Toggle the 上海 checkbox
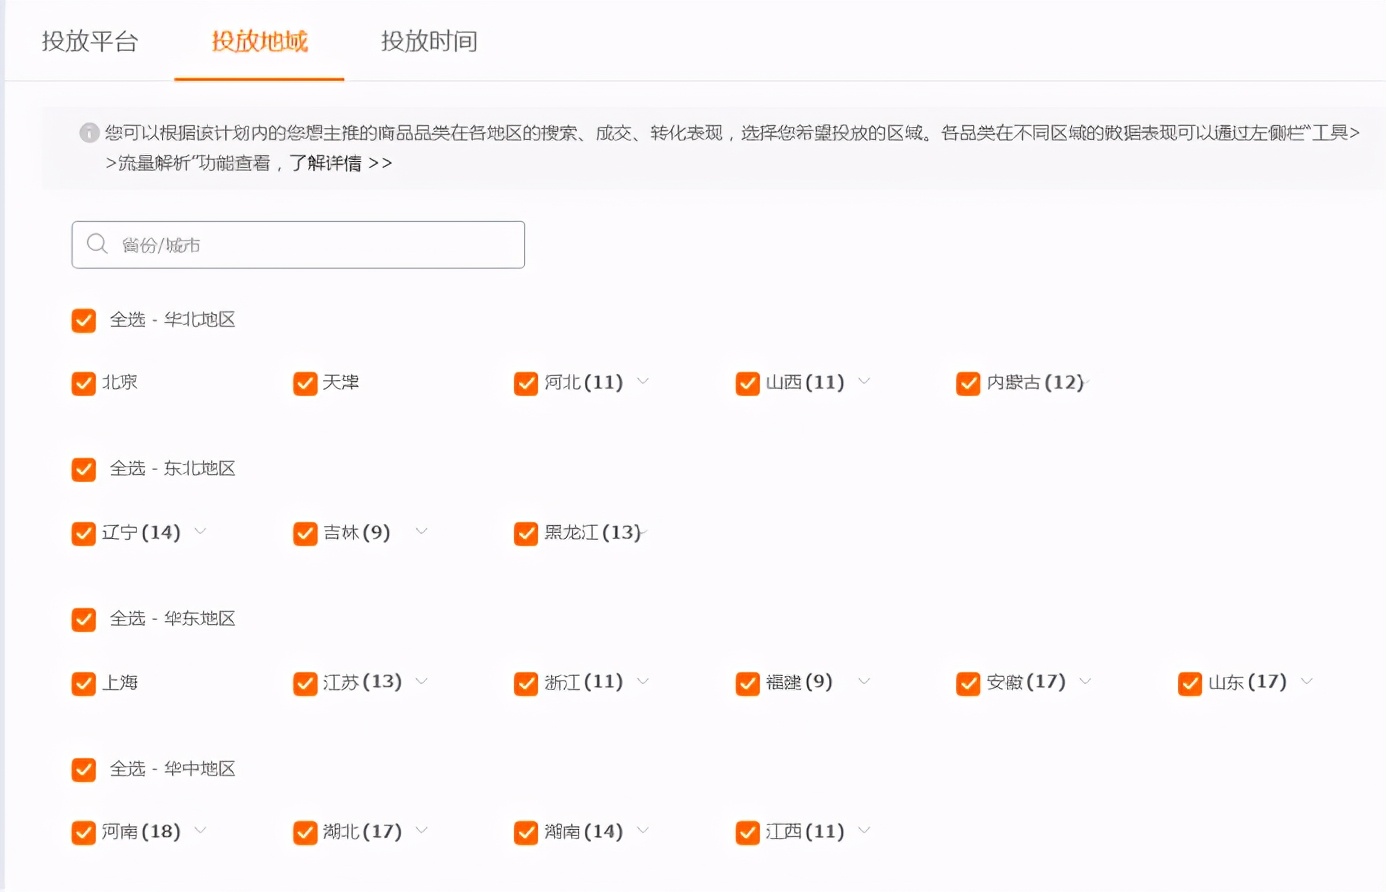 [83, 683]
